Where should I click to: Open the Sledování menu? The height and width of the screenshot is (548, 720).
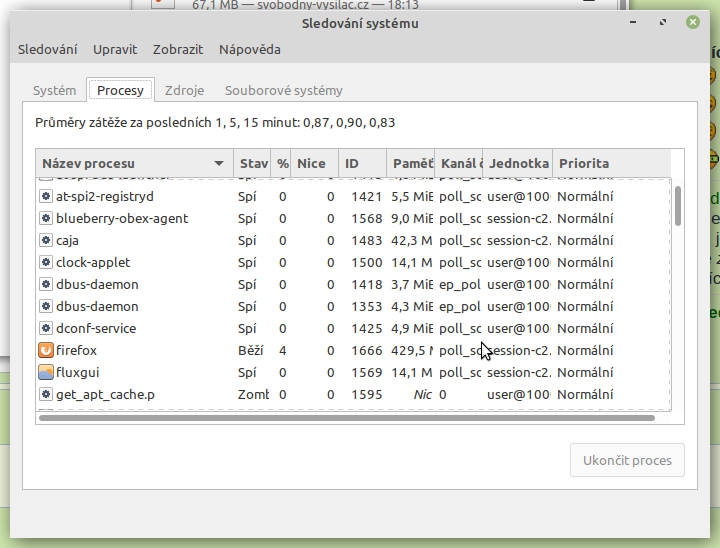(47, 49)
